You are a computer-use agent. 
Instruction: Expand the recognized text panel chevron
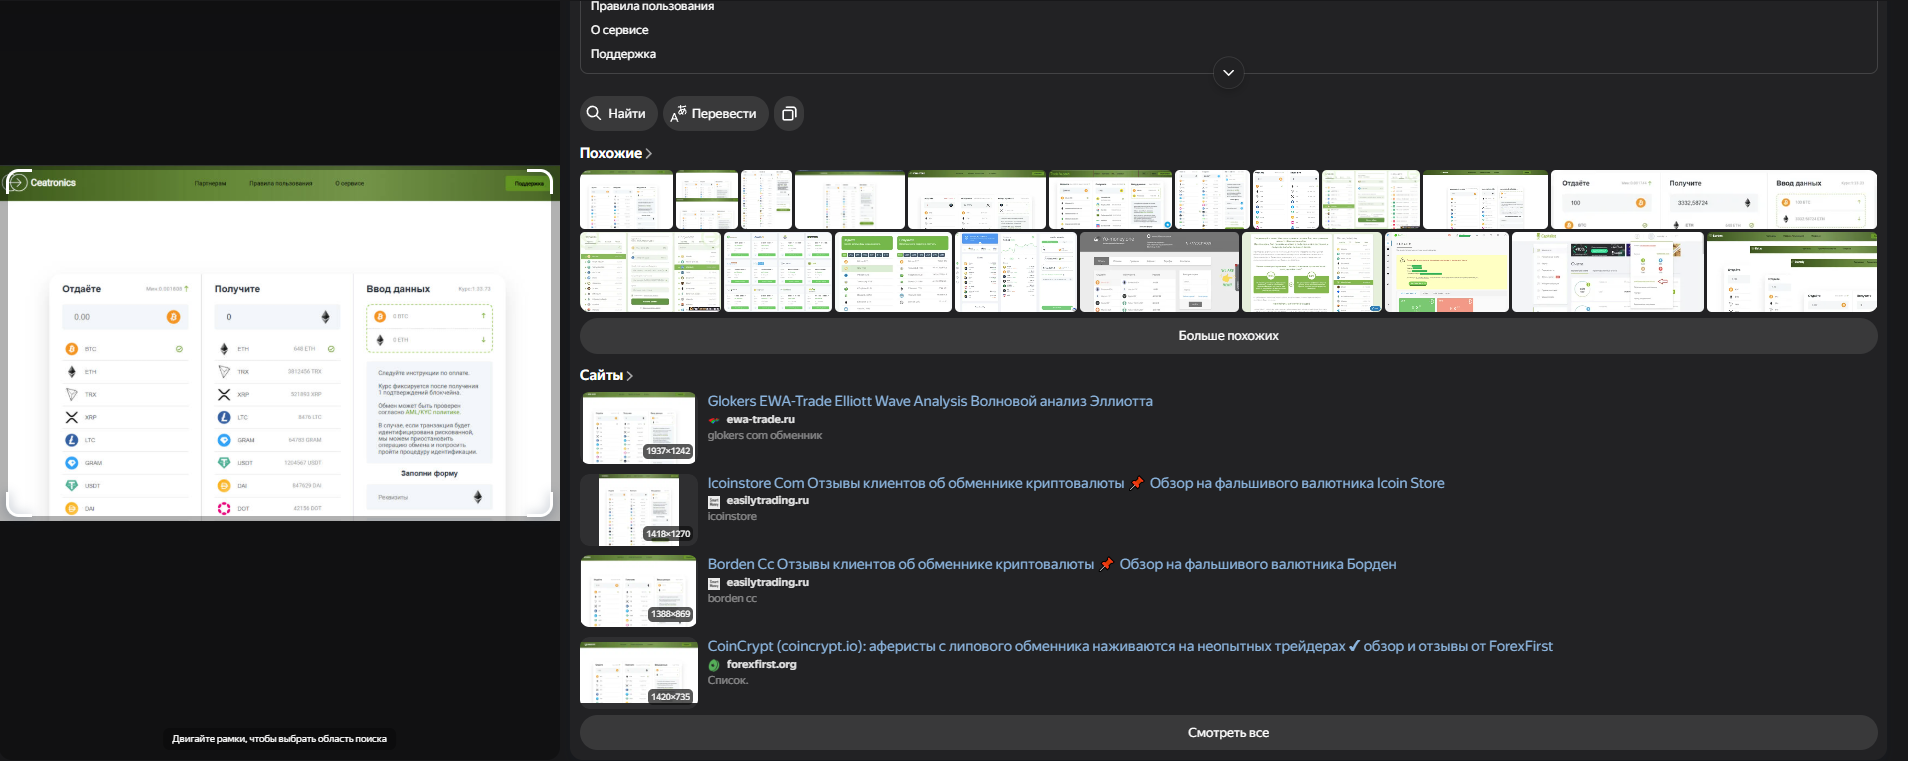tap(1228, 72)
